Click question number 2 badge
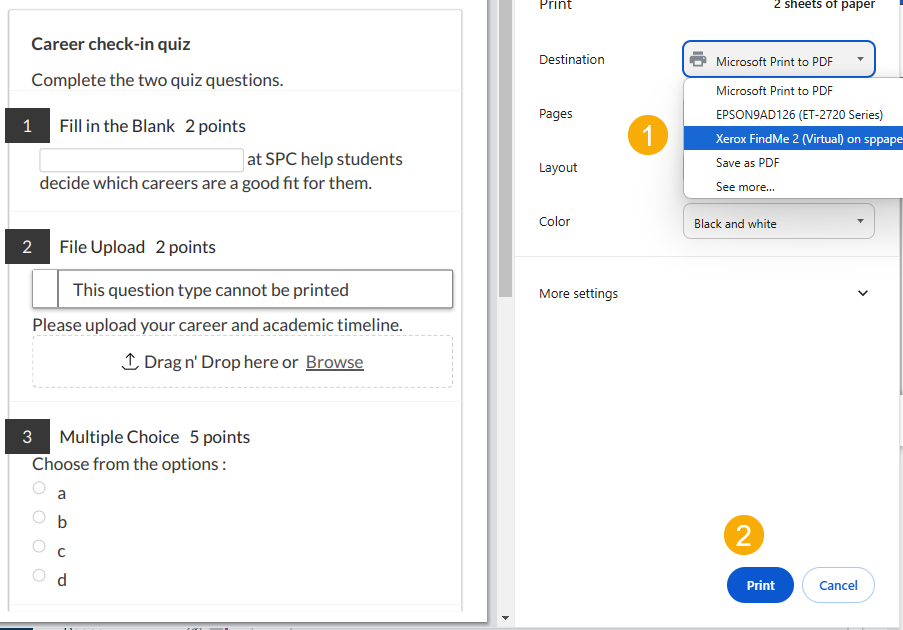 (27, 246)
